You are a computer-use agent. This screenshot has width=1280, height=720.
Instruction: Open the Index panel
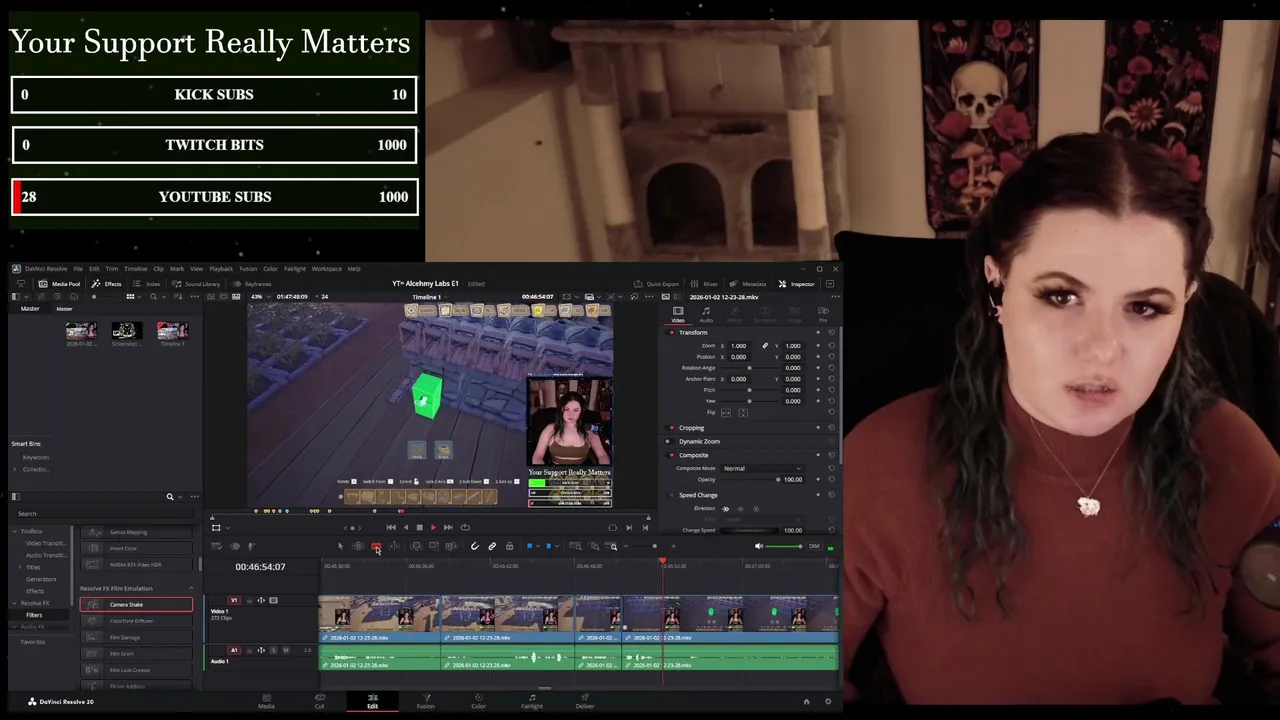click(148, 284)
